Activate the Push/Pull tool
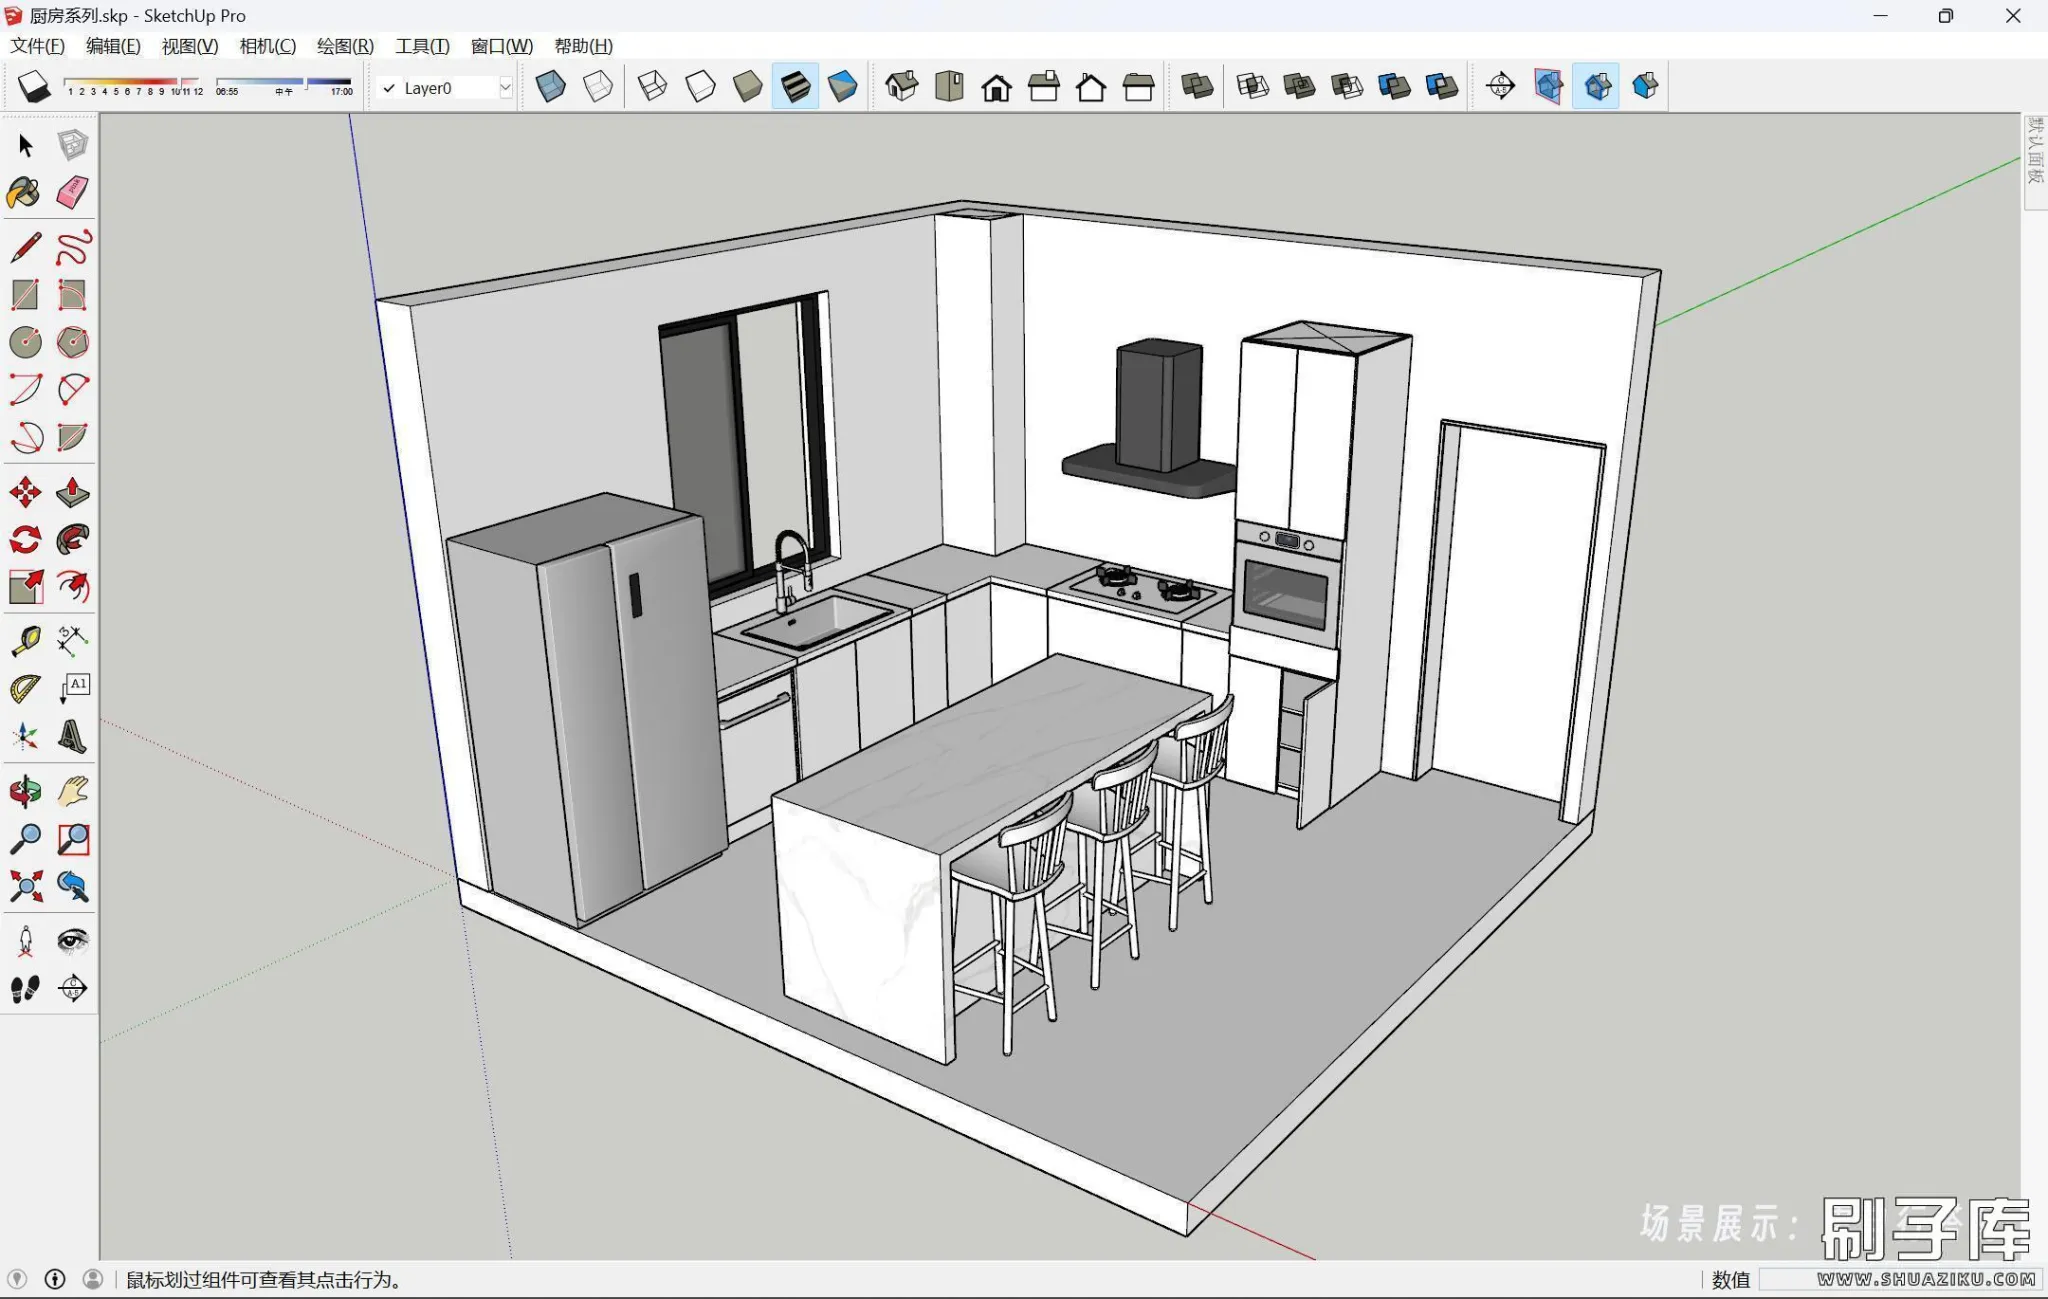Image resolution: width=2048 pixels, height=1299 pixels. click(72, 492)
